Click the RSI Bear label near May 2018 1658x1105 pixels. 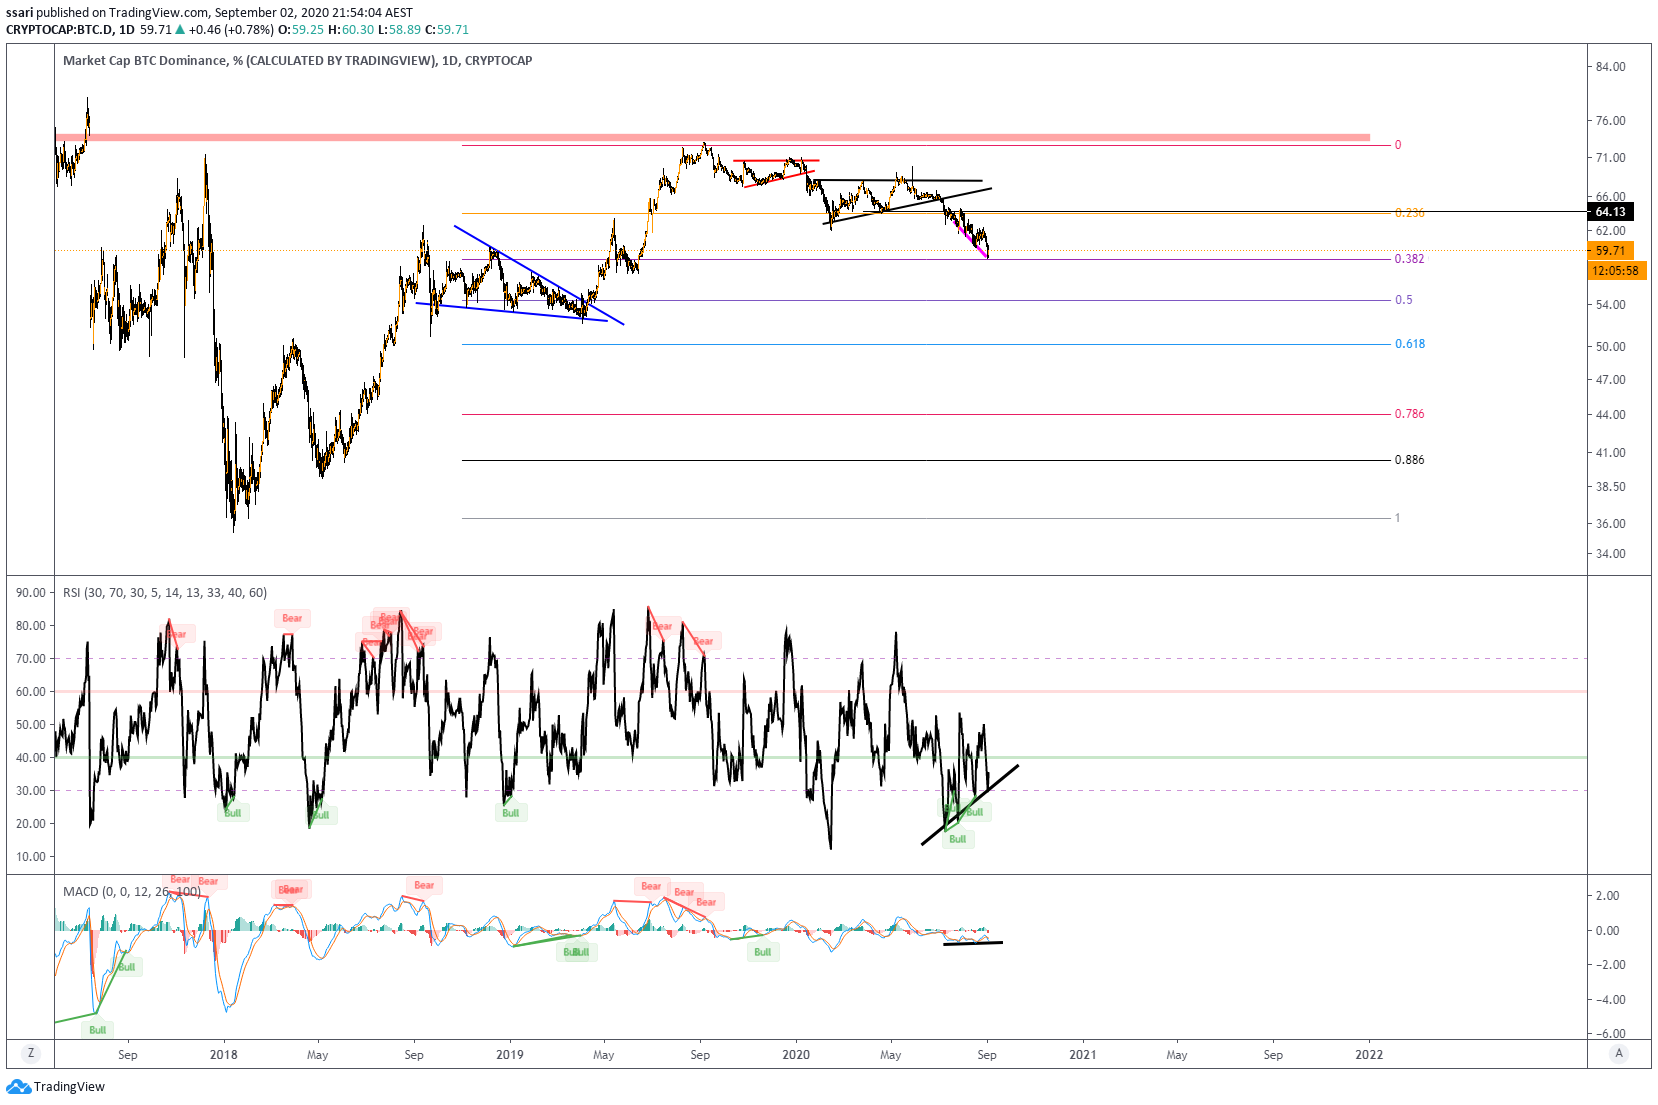coord(292,618)
